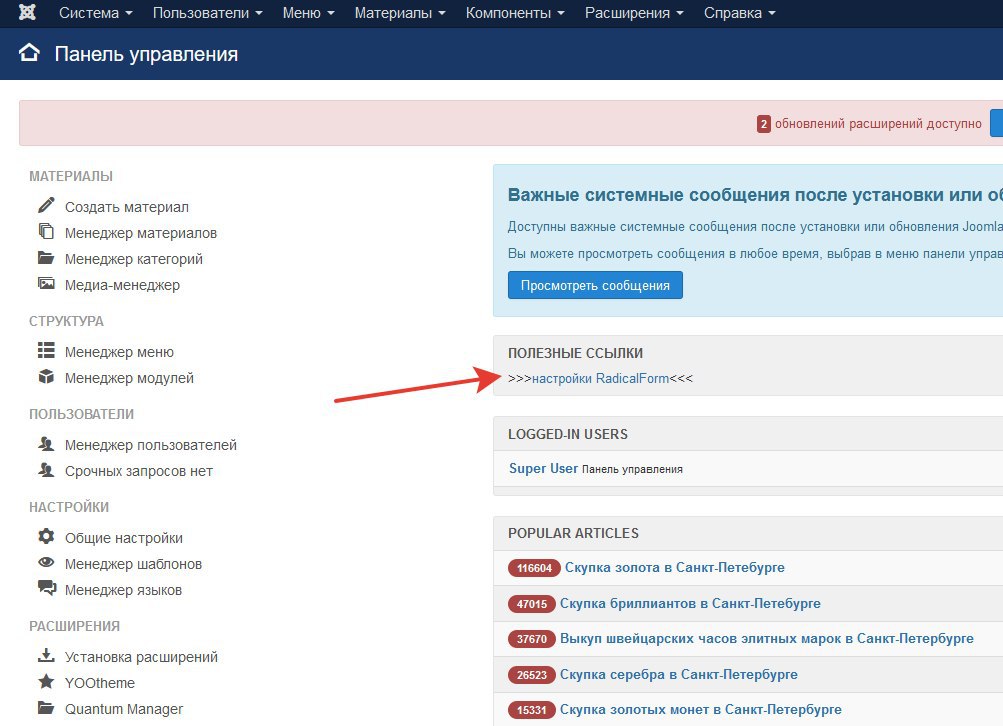Open the Система dropdown menu
Viewport: 1003px width, 726px height.
96,13
